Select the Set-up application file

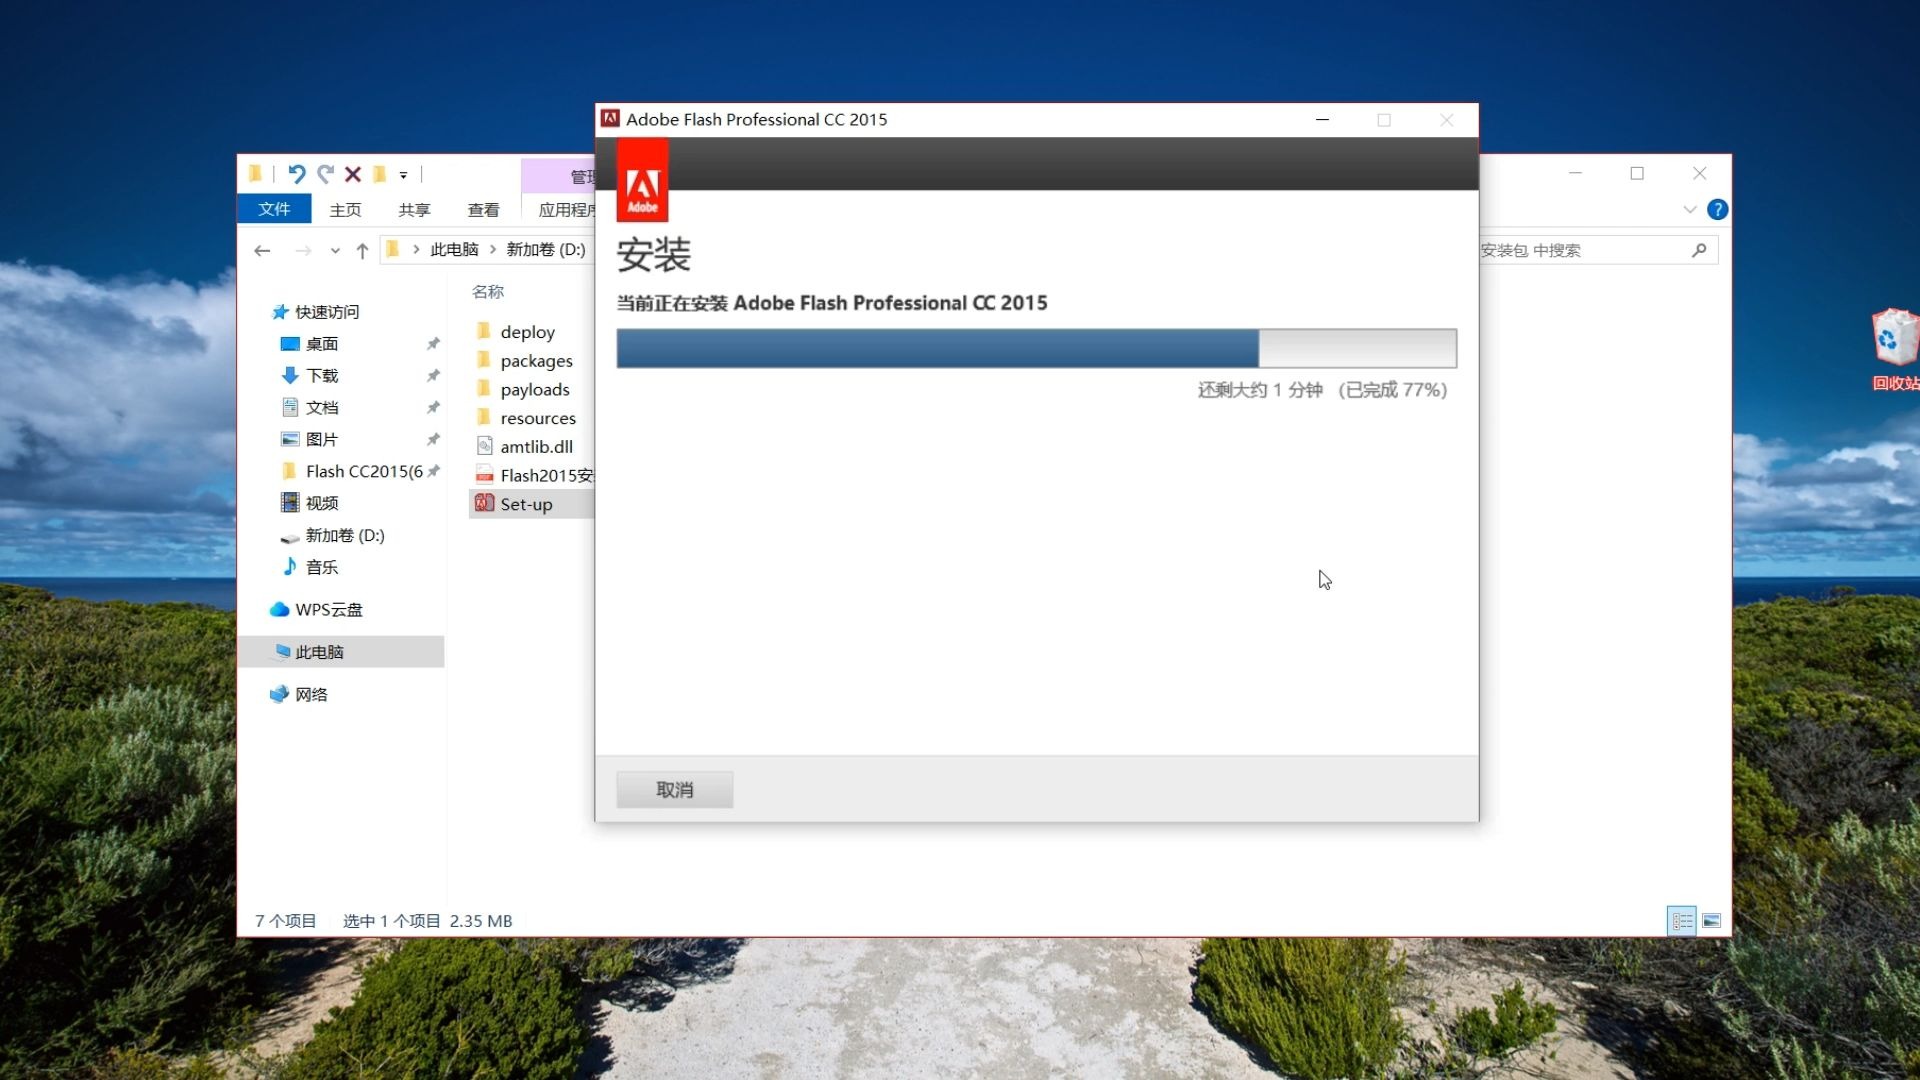531,504
